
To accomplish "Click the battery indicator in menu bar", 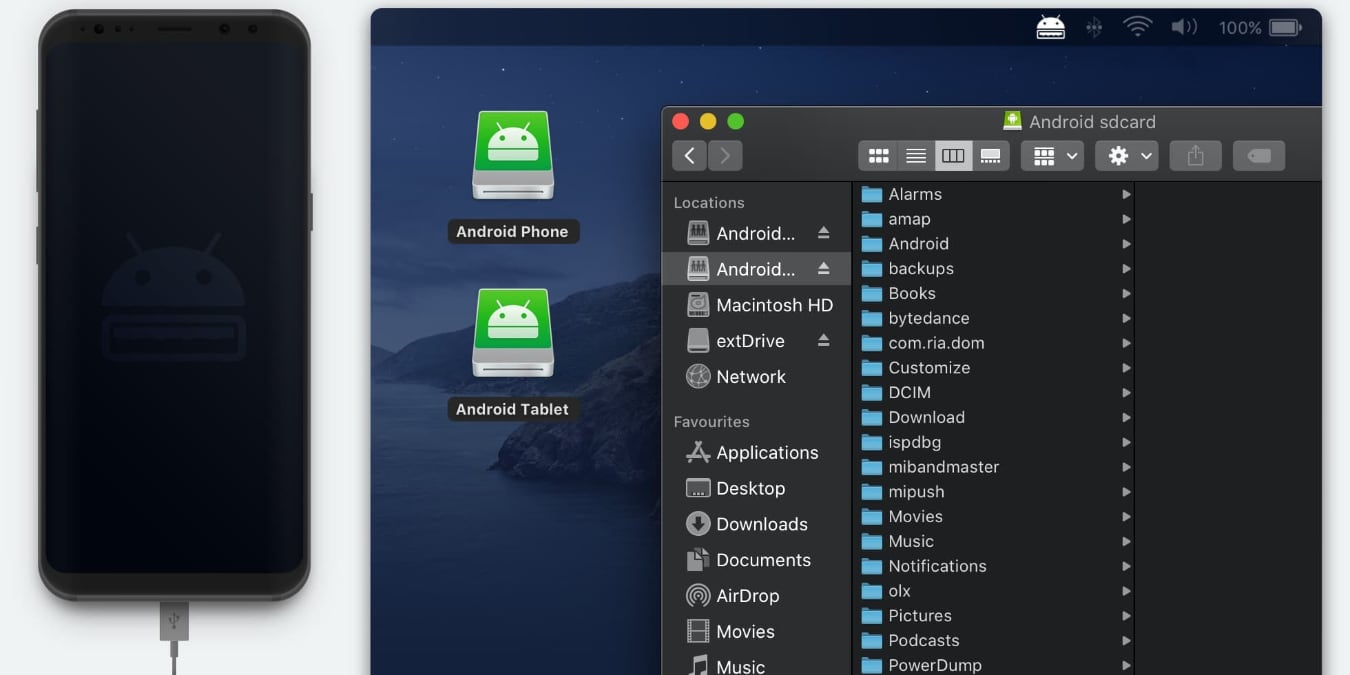I will click(1283, 27).
